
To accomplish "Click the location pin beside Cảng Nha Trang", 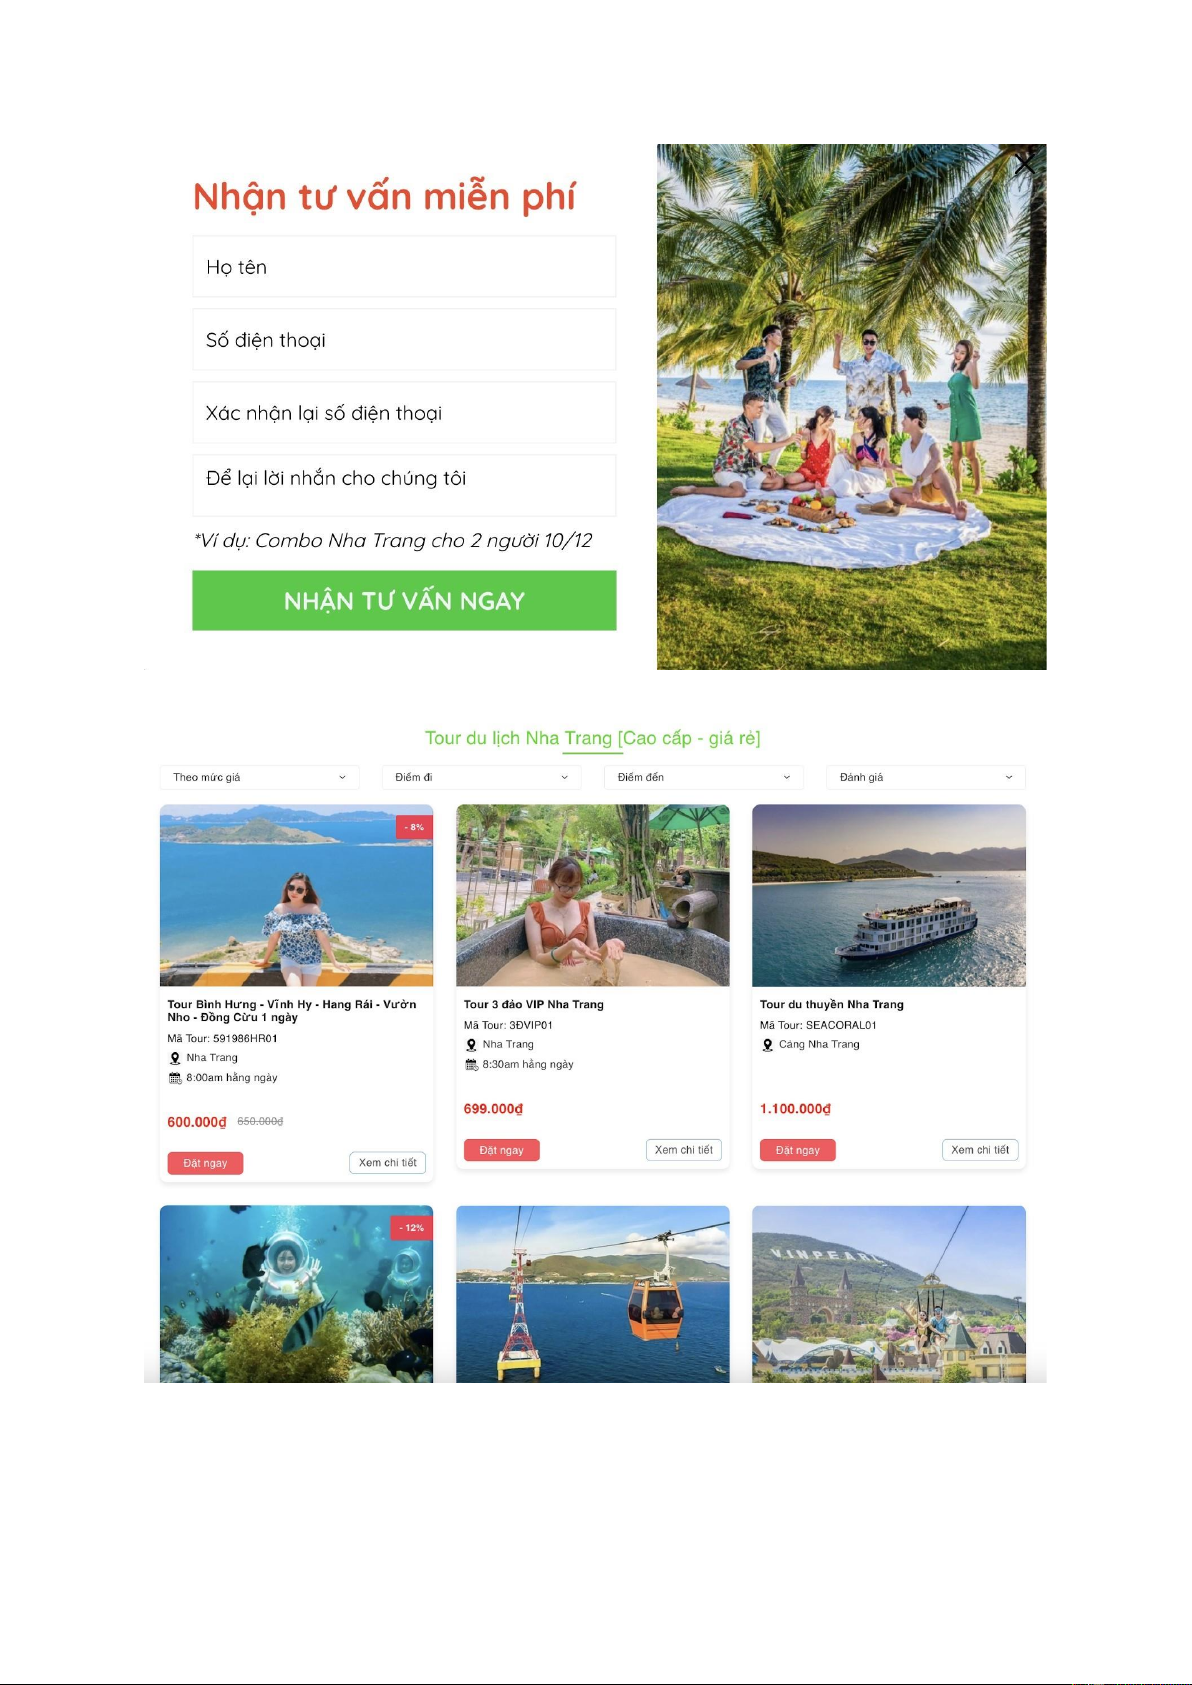I will [x=768, y=1045].
